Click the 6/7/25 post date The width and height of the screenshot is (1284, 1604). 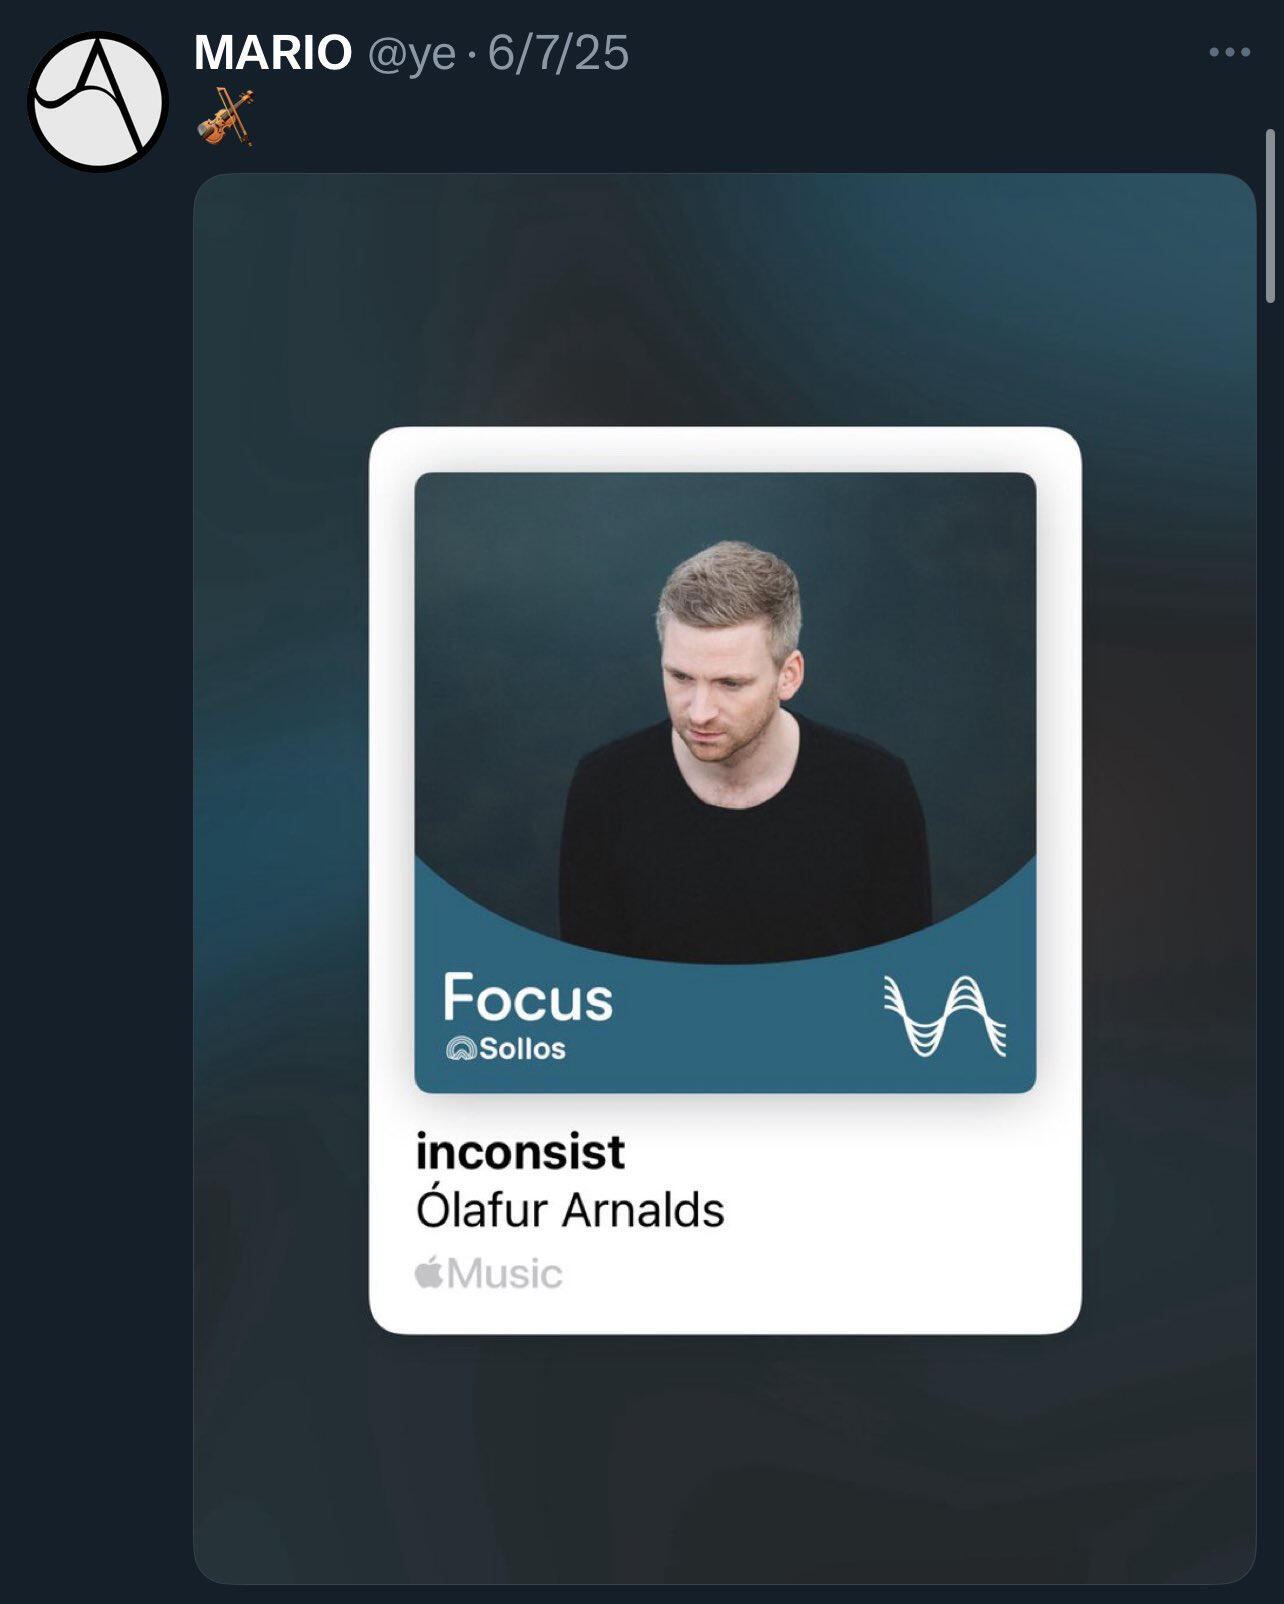click(x=558, y=53)
